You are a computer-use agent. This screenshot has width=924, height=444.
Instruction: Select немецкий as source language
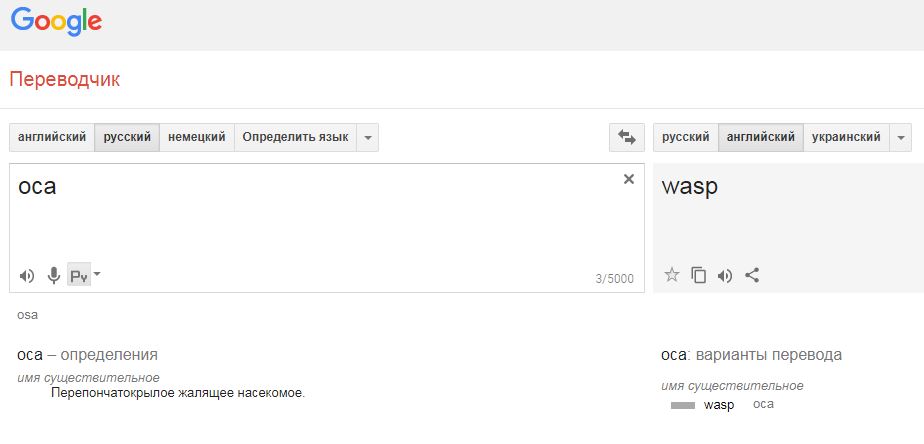pos(197,137)
